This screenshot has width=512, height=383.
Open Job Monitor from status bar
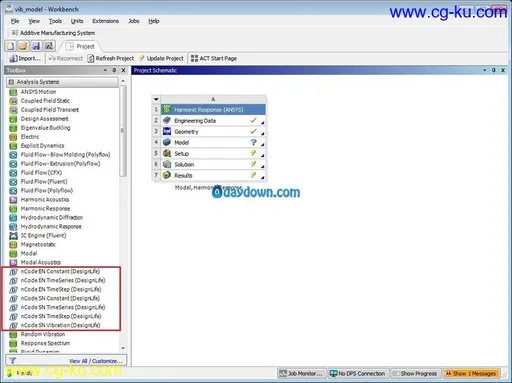coord(301,374)
